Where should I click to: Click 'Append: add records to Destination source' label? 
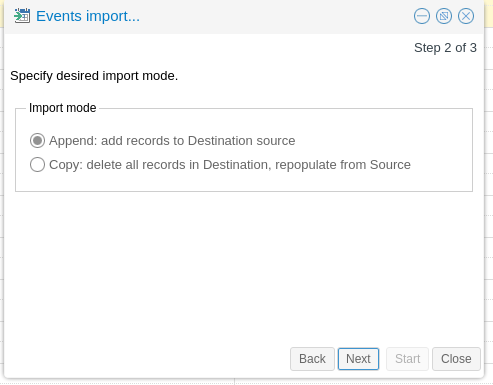coord(172,141)
